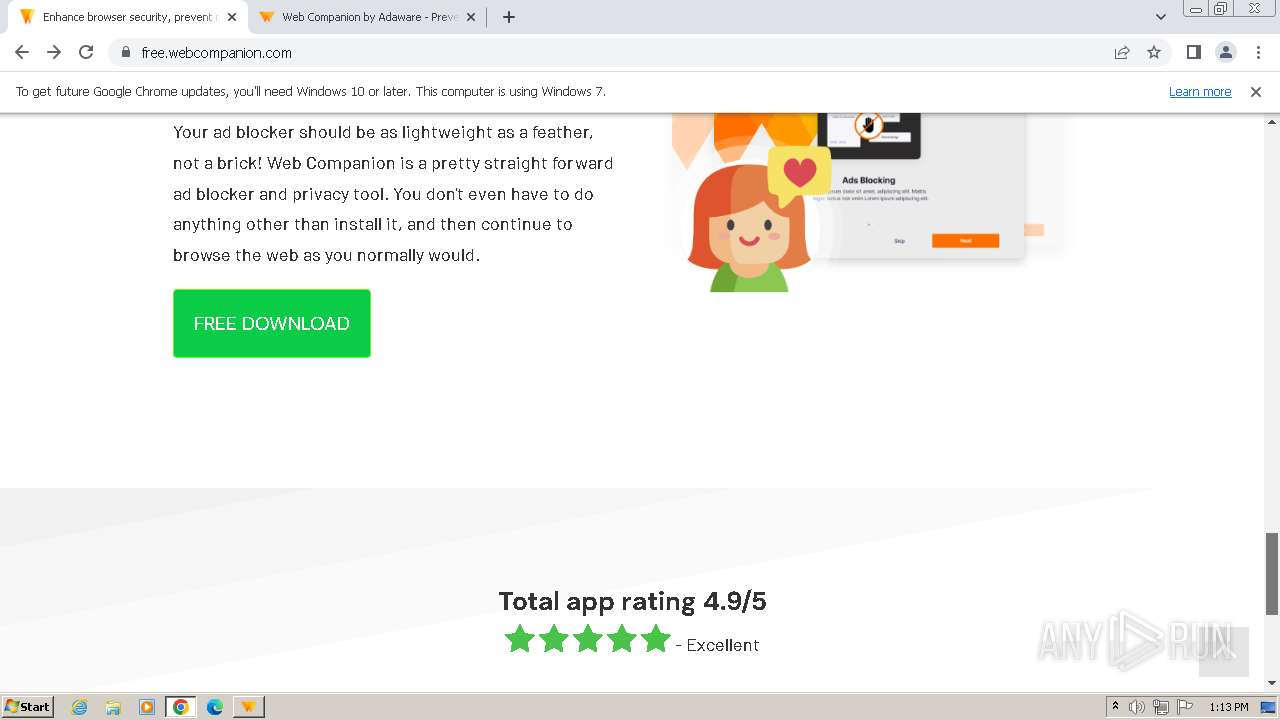Launch Internet Explorer from taskbar
Screen dimensions: 1280x720
(x=79, y=707)
